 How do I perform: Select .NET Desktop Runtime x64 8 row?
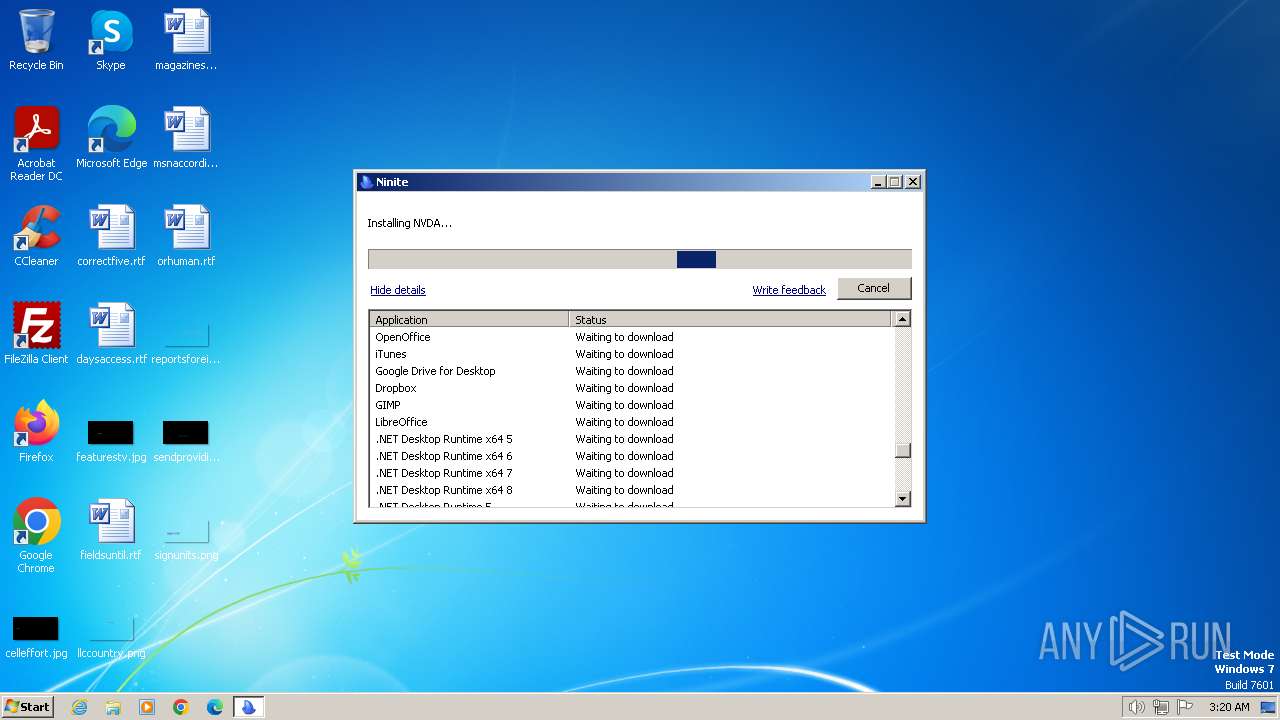point(631,490)
